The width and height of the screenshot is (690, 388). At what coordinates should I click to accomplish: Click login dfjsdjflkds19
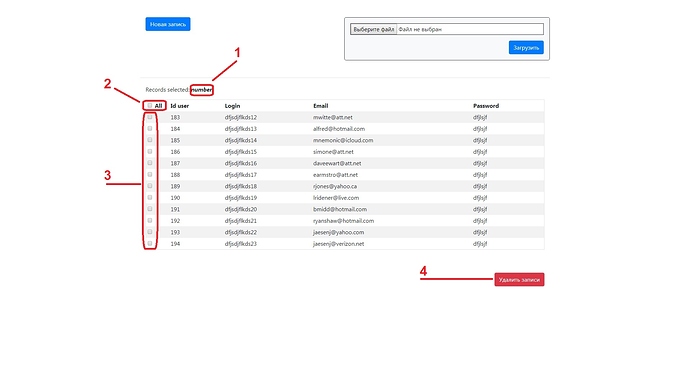point(241,198)
